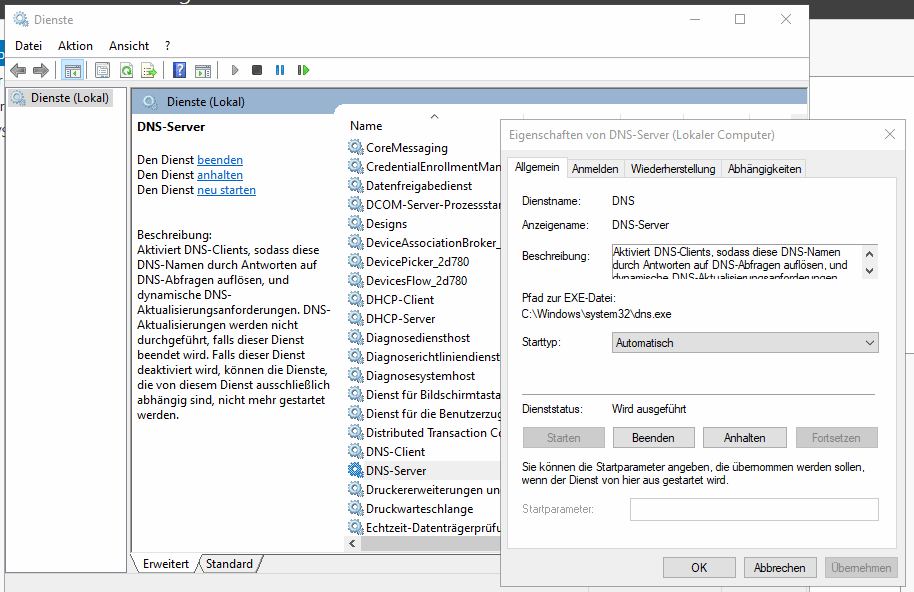Click the forward navigation arrow
The width and height of the screenshot is (914, 592).
[39, 70]
